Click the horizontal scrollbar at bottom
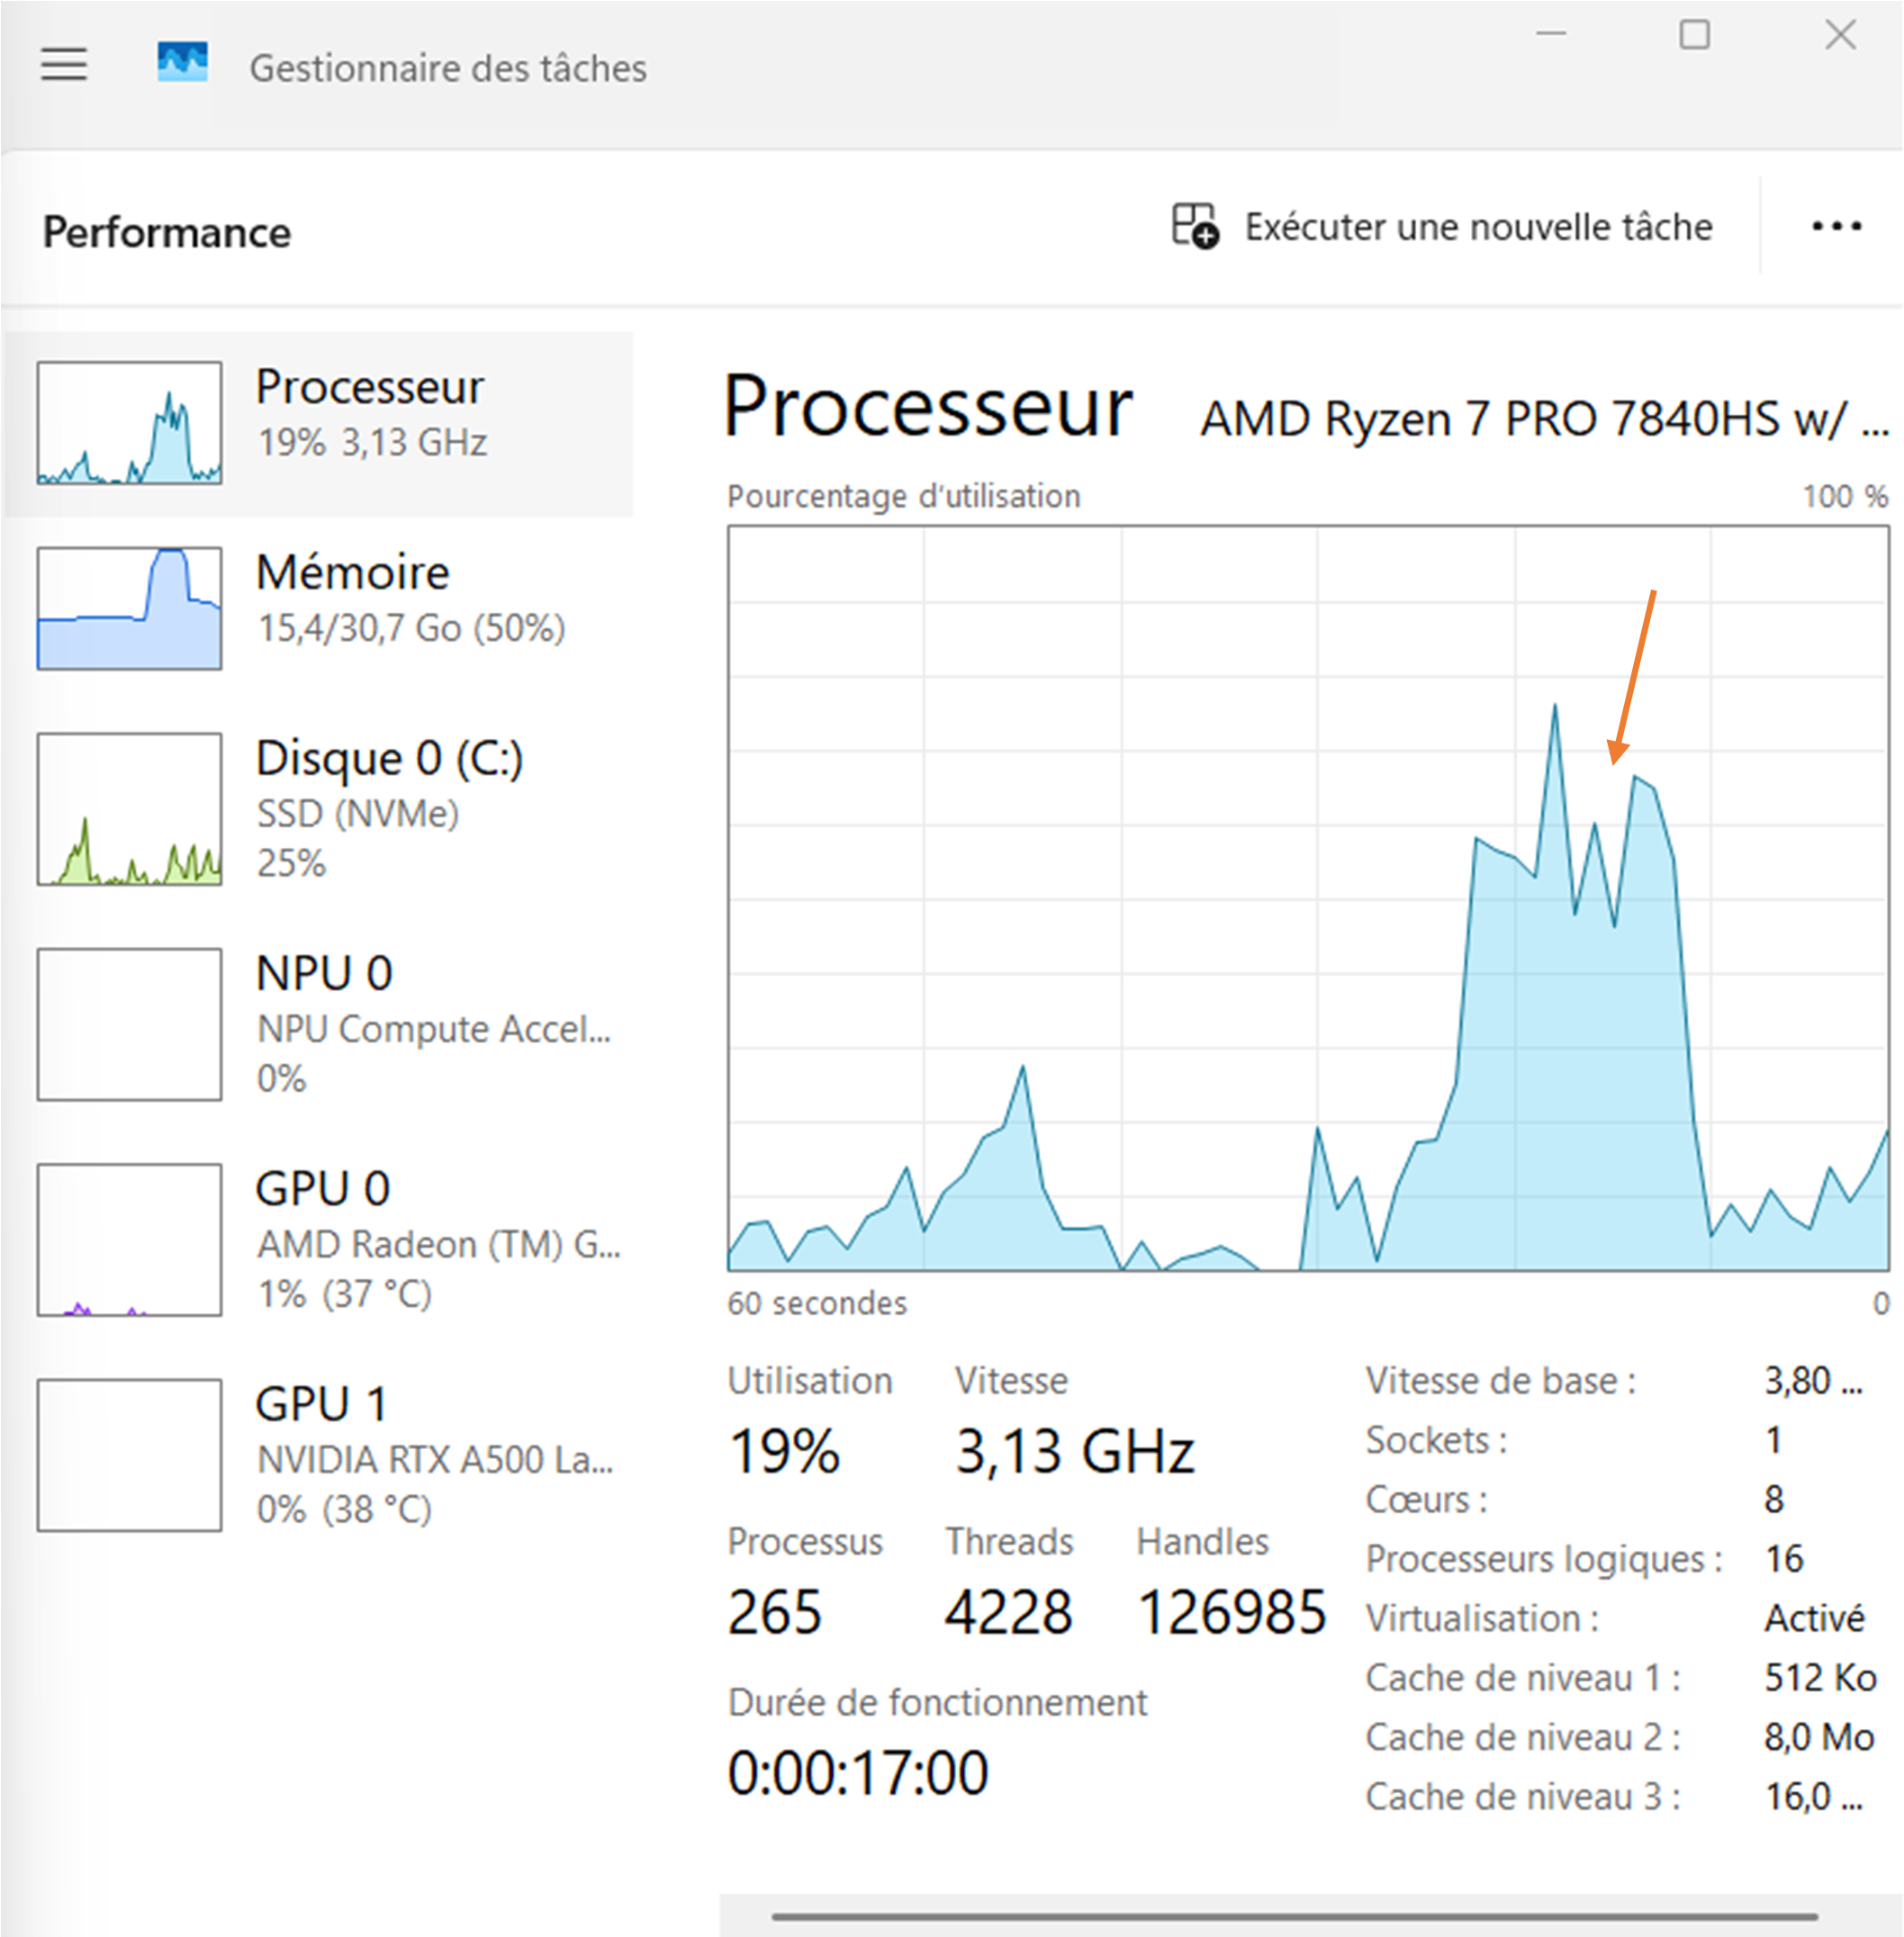The width and height of the screenshot is (1904, 1937). coord(1293,1917)
